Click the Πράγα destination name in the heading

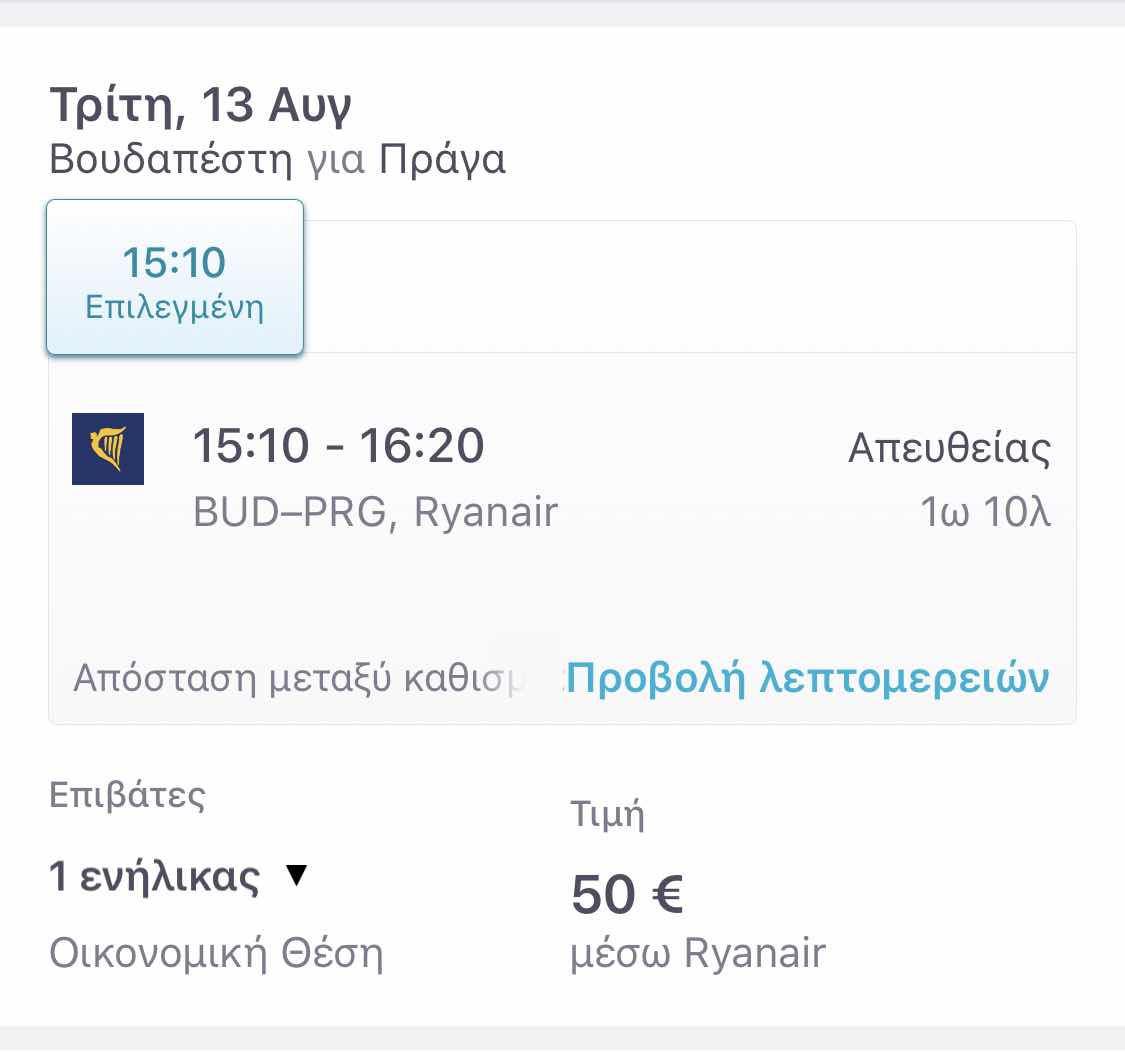[x=442, y=159]
